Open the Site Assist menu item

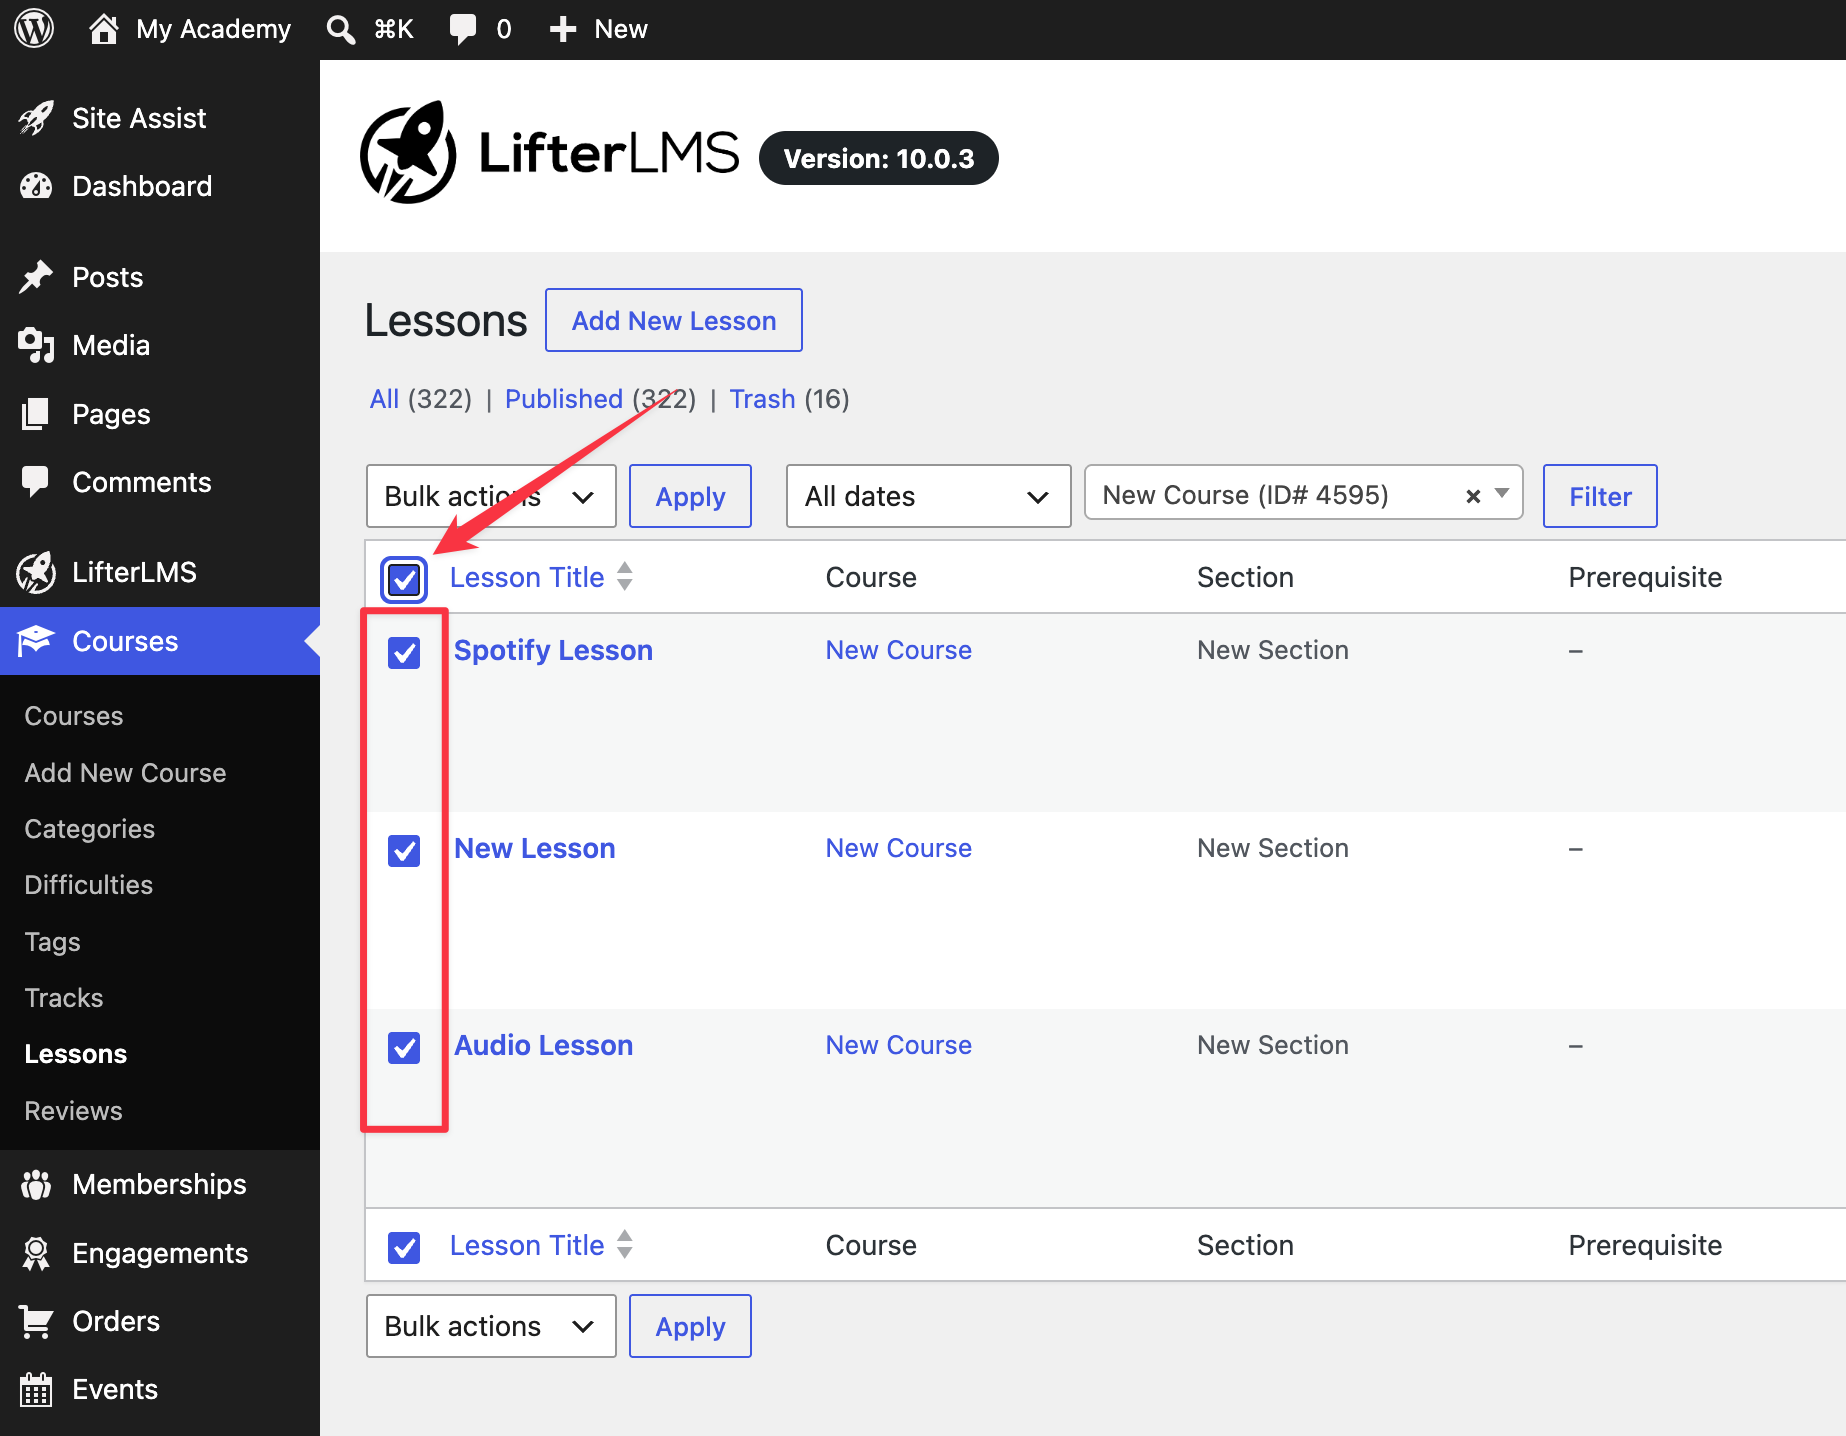[139, 118]
